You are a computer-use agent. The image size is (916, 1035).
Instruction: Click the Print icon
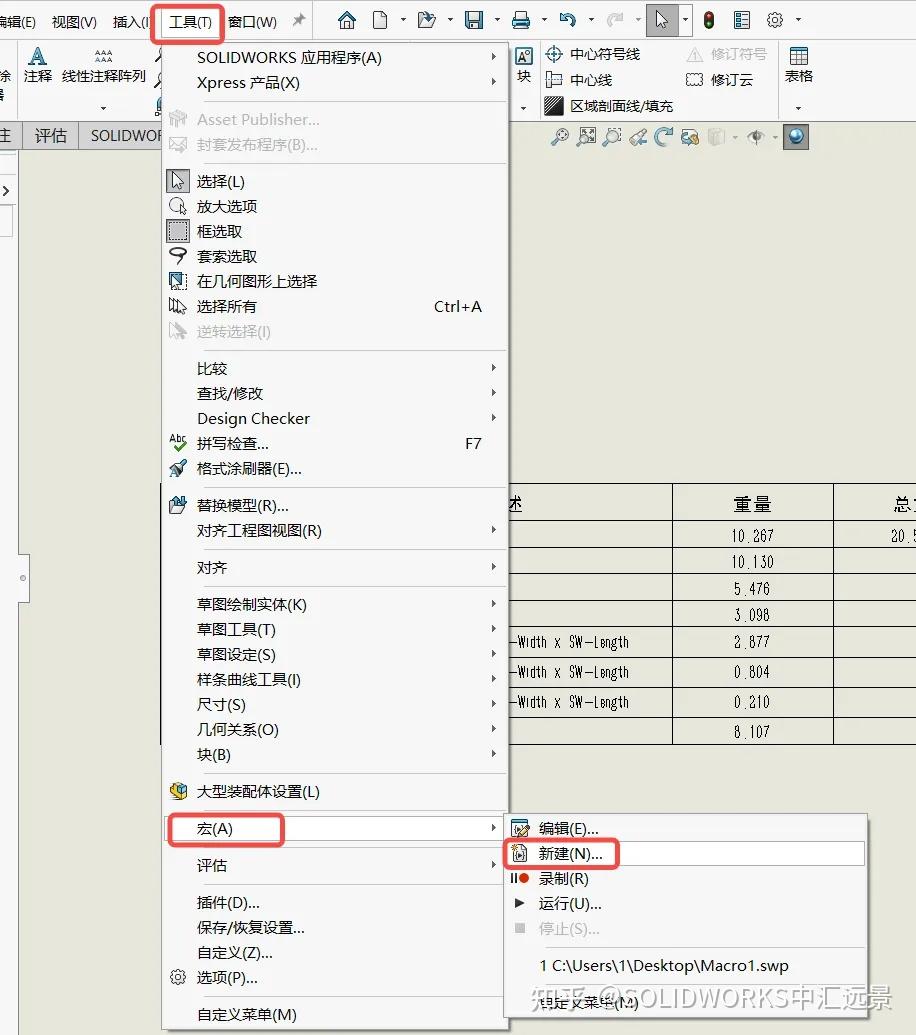pos(521,20)
